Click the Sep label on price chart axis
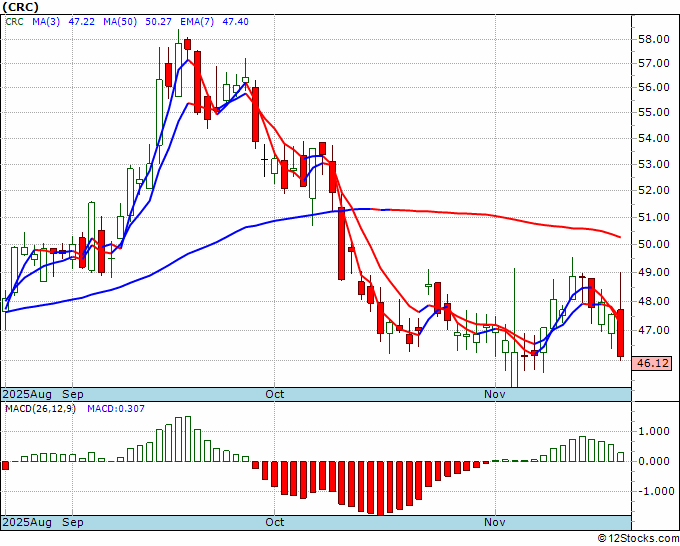This screenshot has height=546, width=680. coord(73,395)
